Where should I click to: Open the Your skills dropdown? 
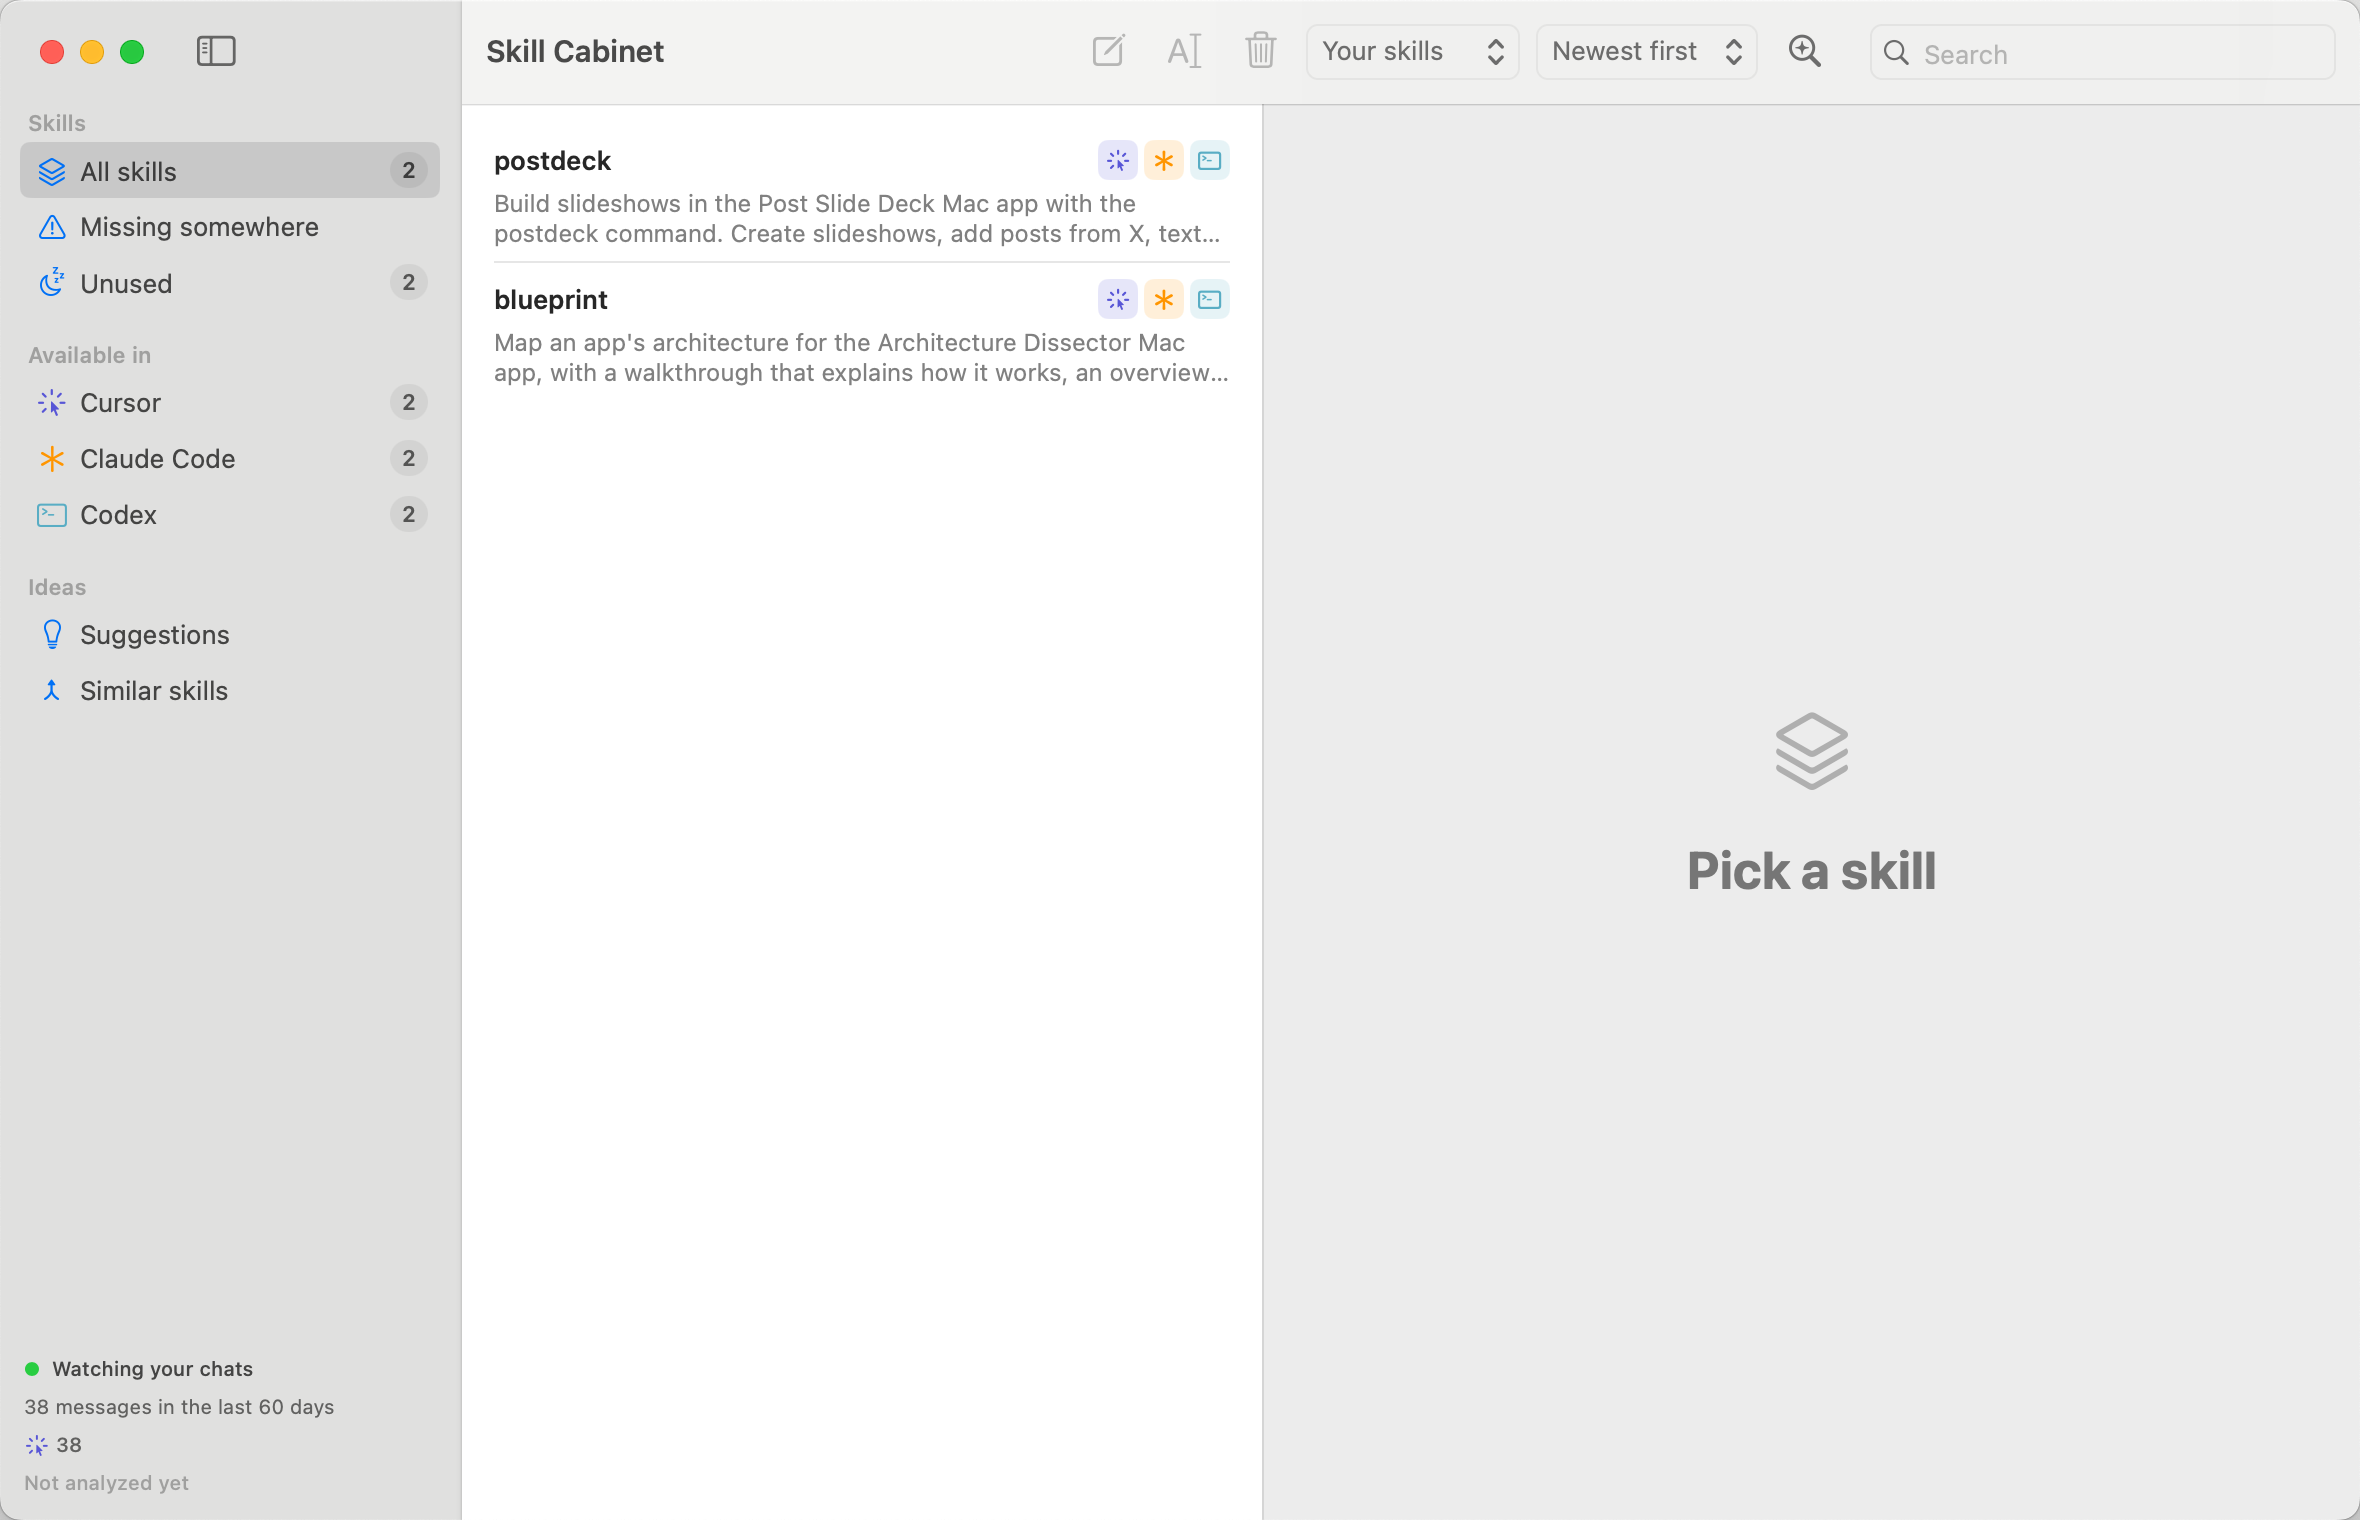tap(1412, 52)
